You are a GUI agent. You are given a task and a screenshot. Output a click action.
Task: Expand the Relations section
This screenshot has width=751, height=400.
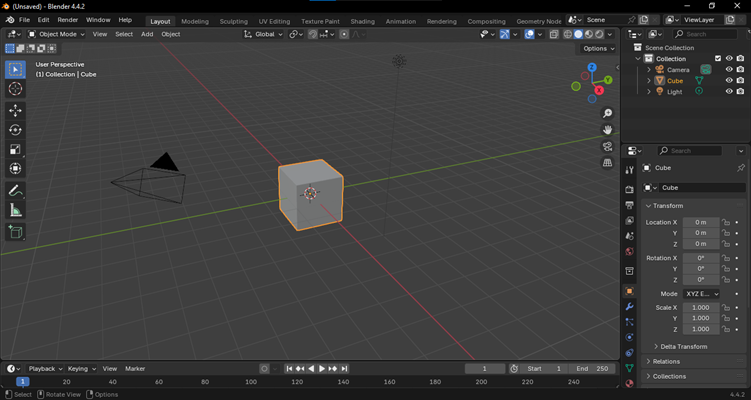[666, 361]
